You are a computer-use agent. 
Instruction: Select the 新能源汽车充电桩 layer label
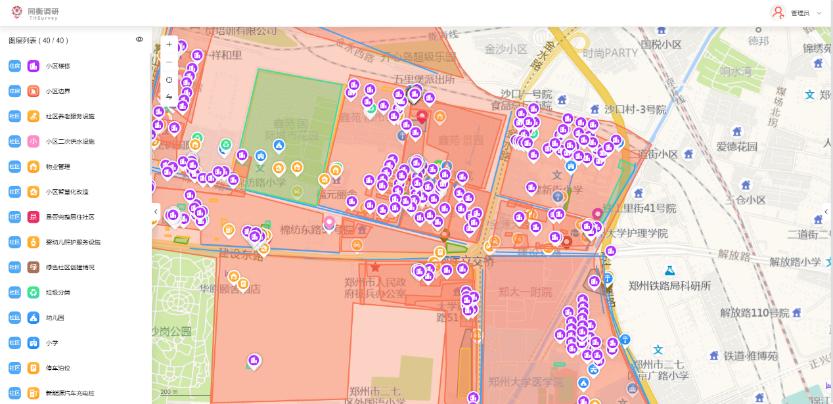(x=70, y=393)
